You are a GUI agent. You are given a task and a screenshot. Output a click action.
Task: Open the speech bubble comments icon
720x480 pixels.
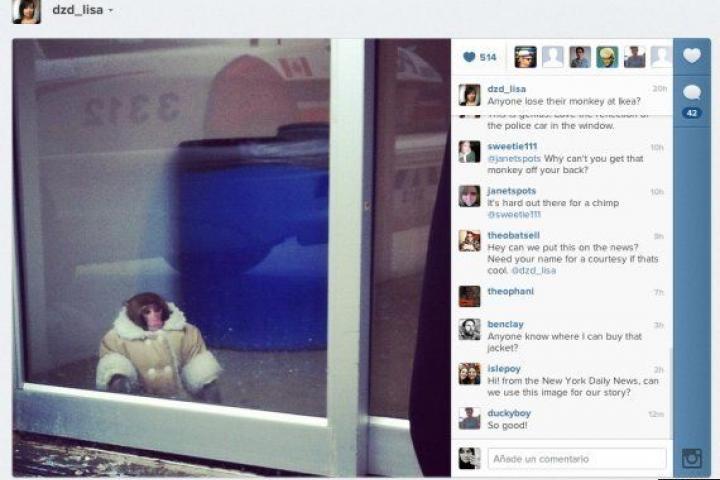coord(692,93)
